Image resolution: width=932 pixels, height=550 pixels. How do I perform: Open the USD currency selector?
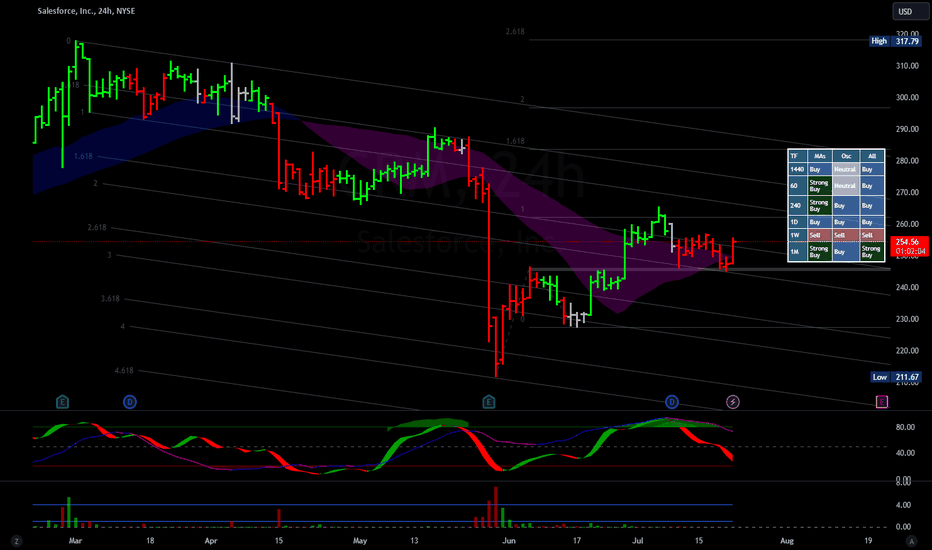(x=910, y=11)
